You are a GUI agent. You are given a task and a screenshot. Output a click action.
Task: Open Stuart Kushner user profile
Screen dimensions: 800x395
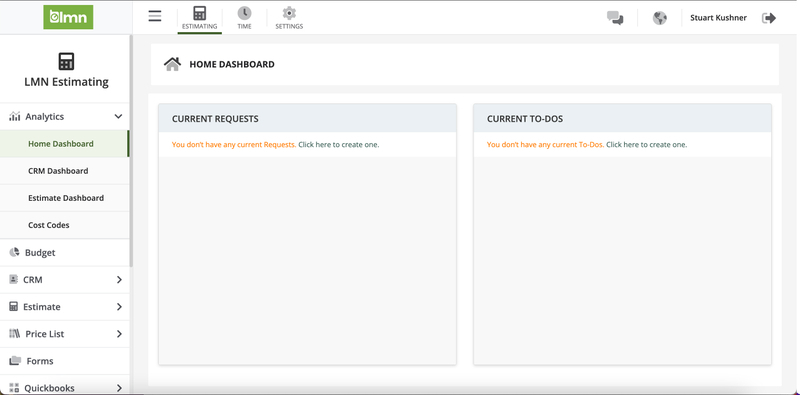pyautogui.click(x=718, y=18)
